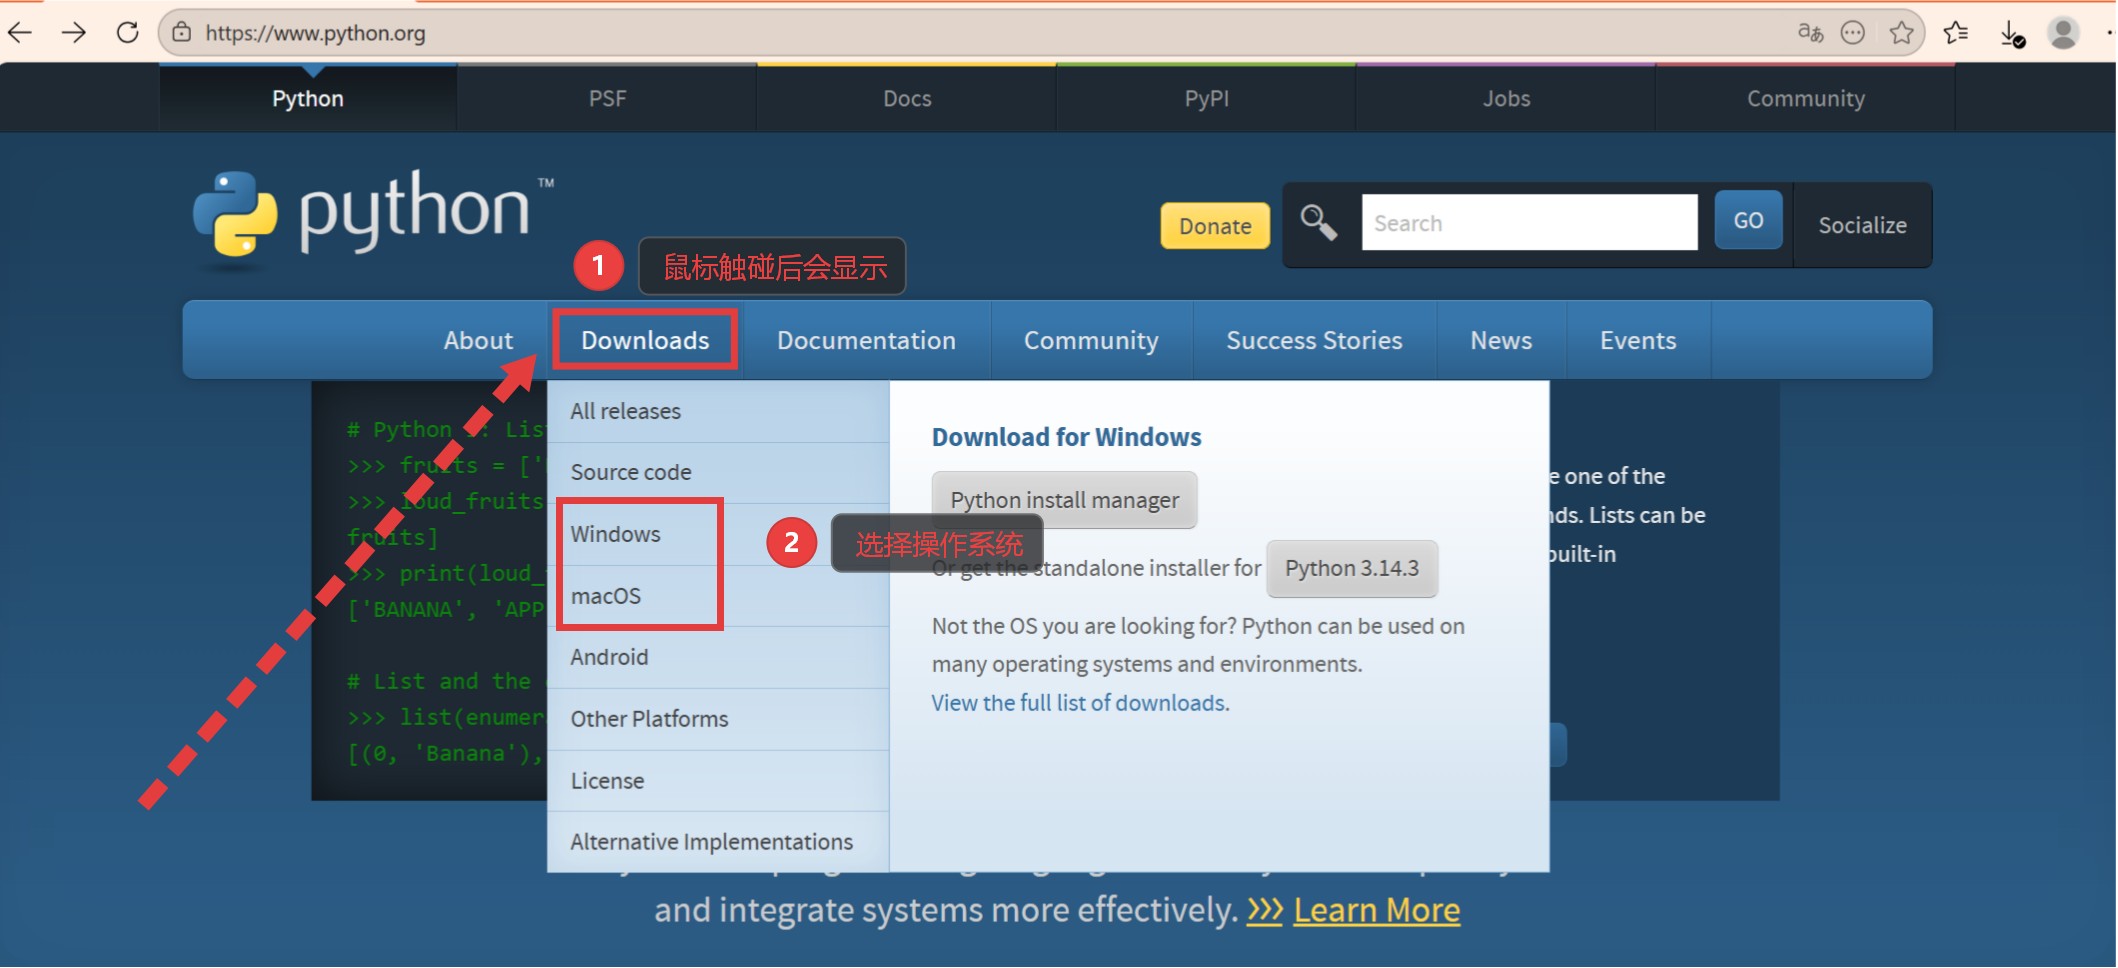Open the browser downloads icon
The height and width of the screenshot is (968, 2118).
click(2012, 34)
